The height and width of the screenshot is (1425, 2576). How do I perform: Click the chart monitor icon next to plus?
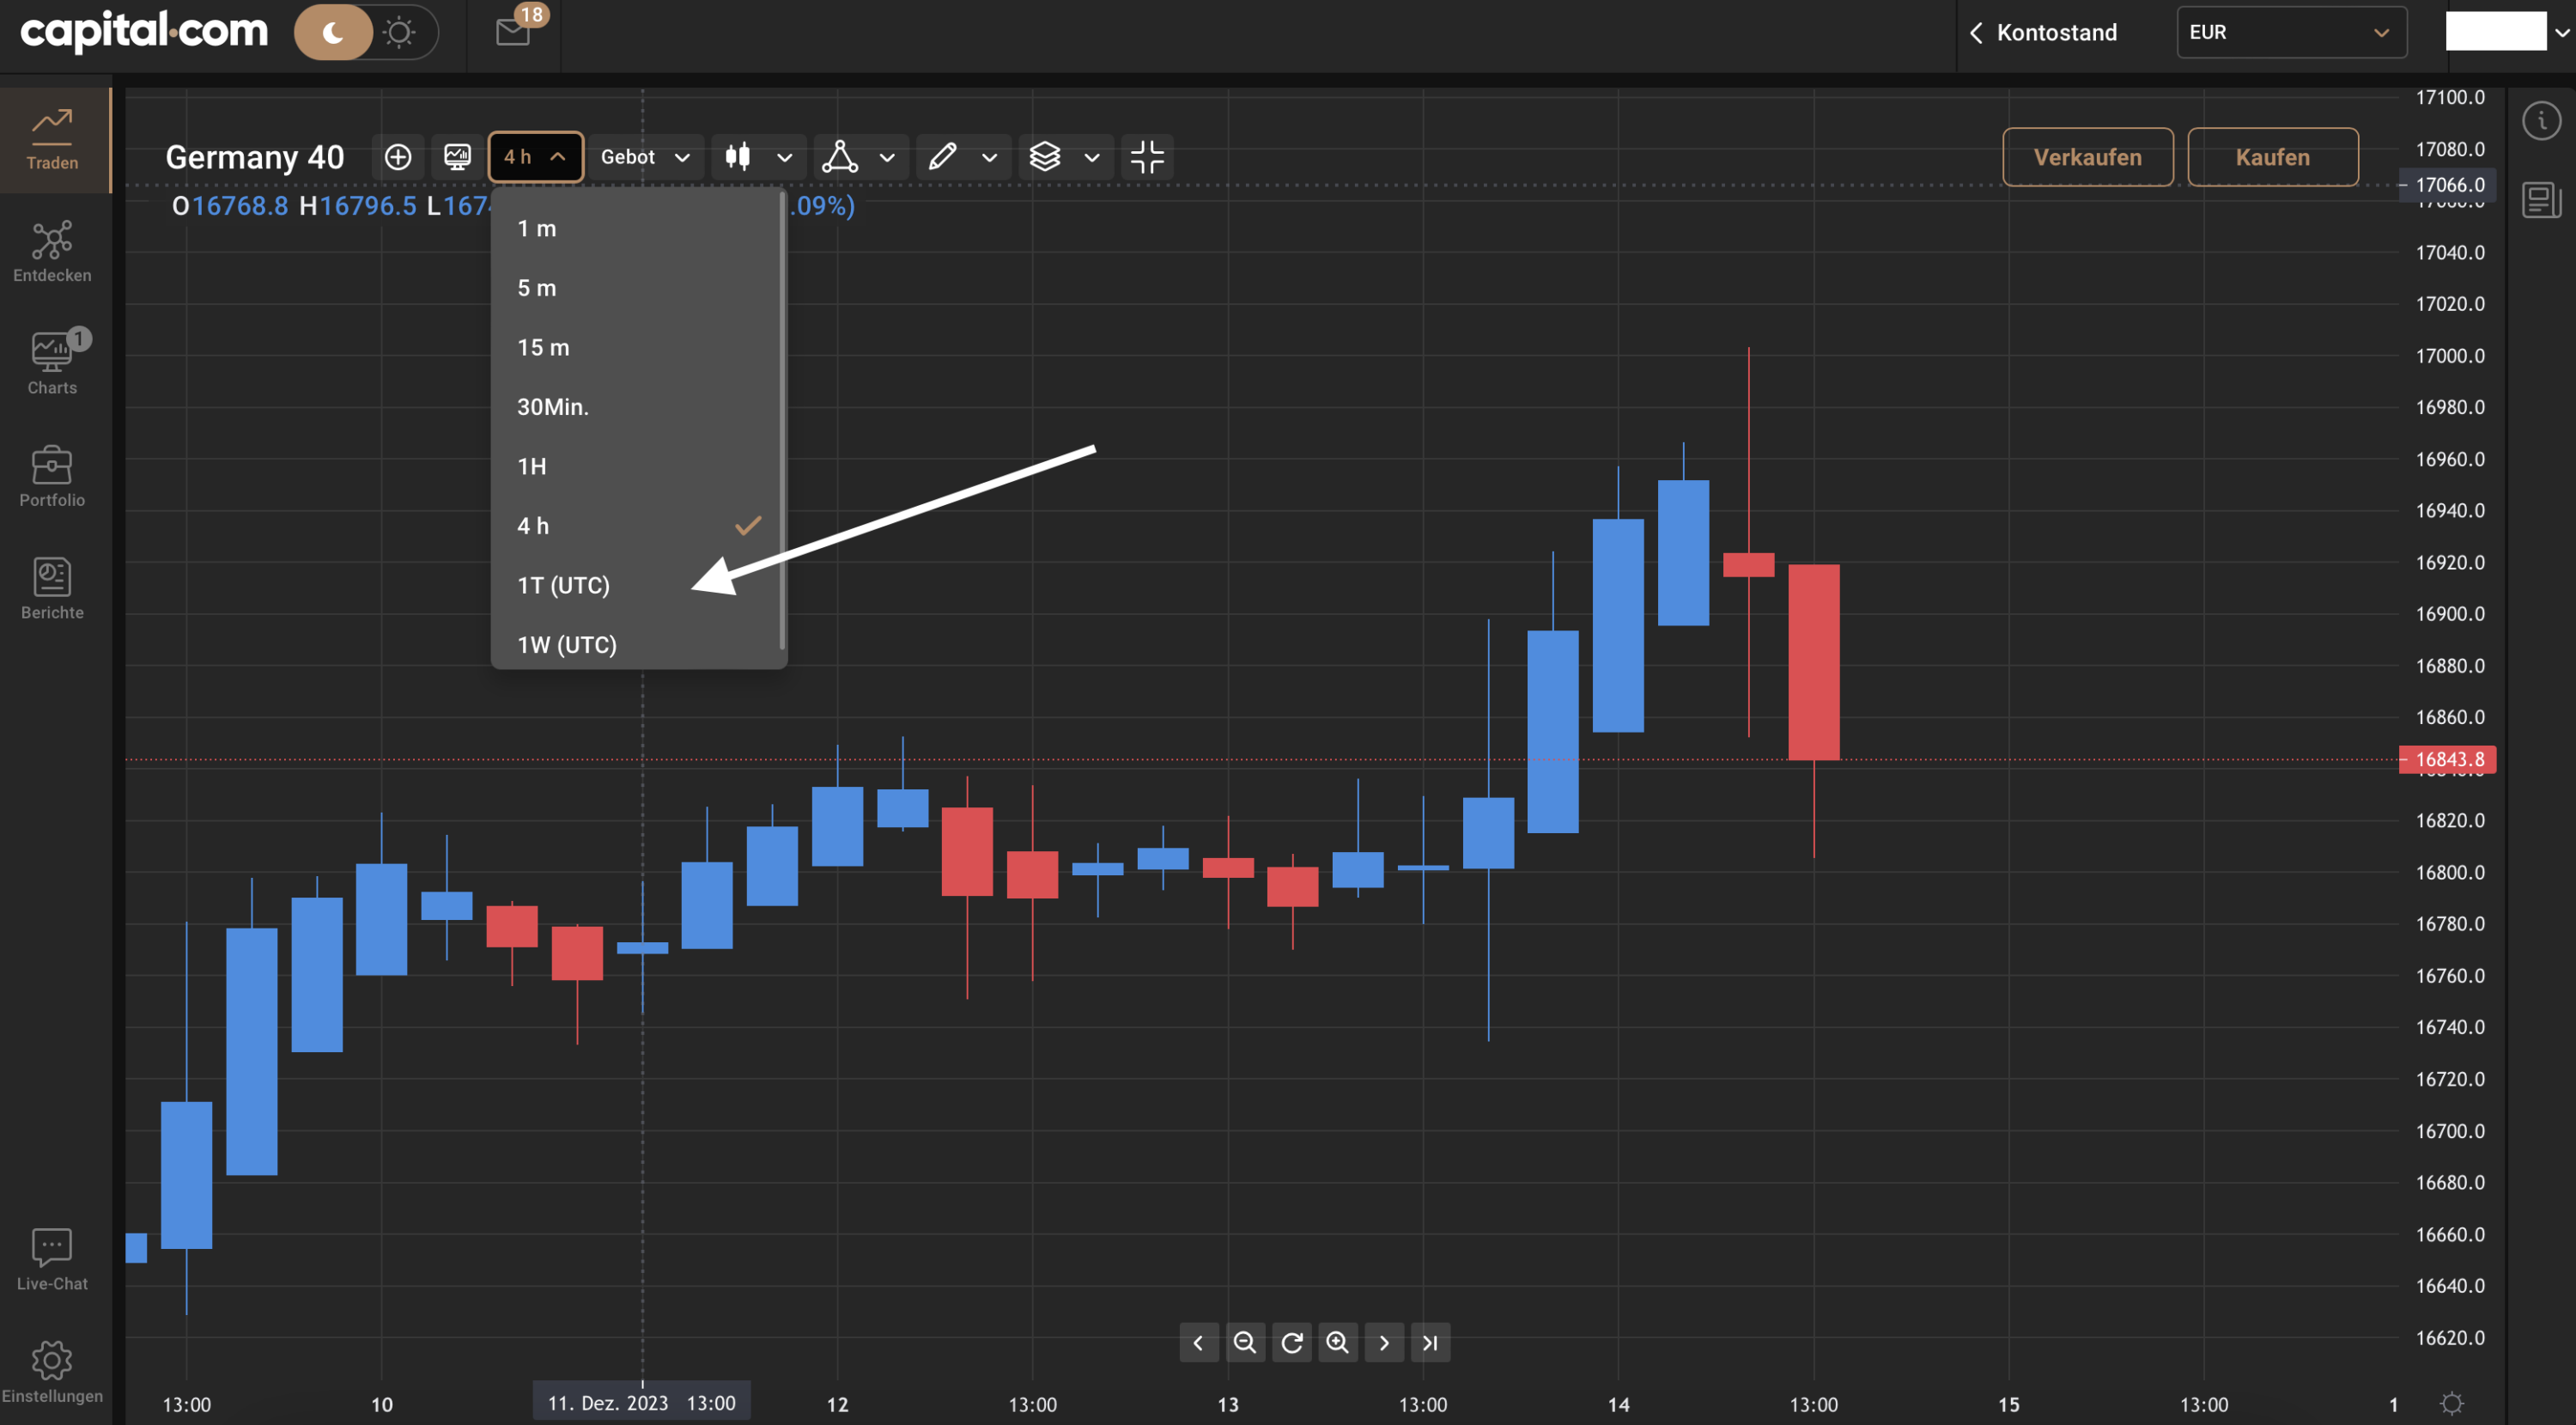(x=457, y=157)
